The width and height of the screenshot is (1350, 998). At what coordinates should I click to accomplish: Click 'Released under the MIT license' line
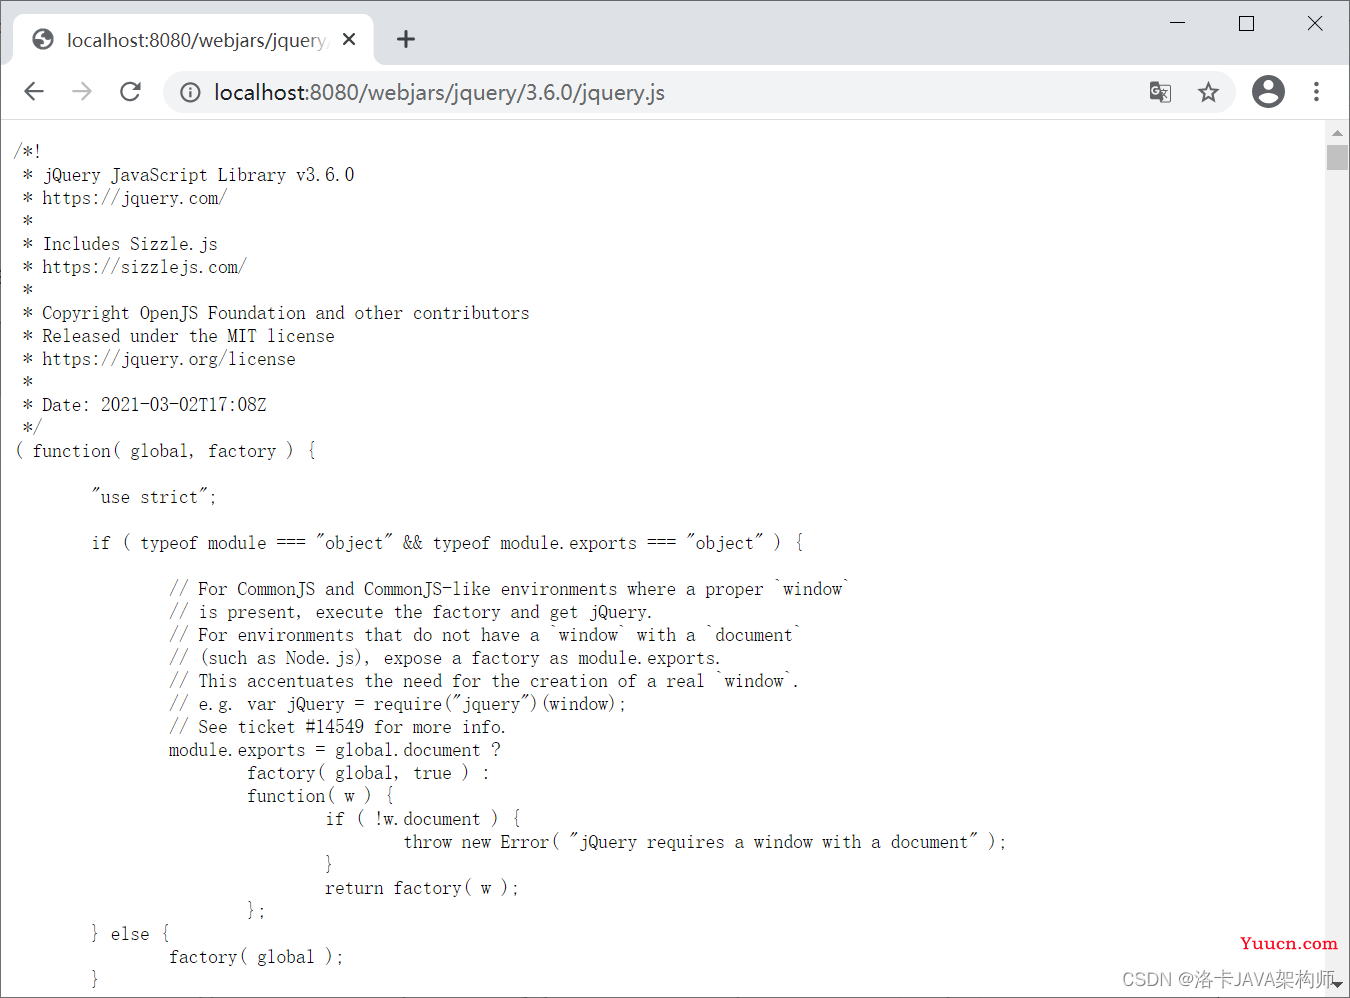pos(188,336)
